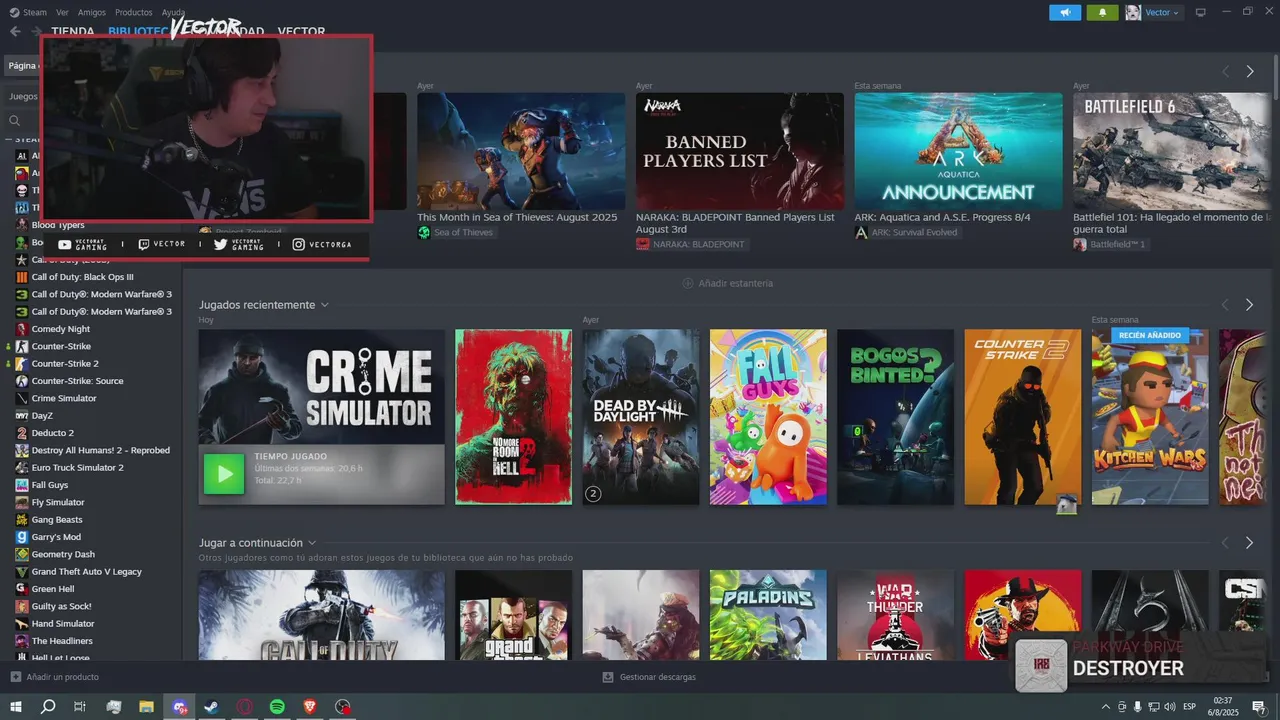Click the Añadir estantería plus icon
This screenshot has height=720, width=1280.
[688, 283]
